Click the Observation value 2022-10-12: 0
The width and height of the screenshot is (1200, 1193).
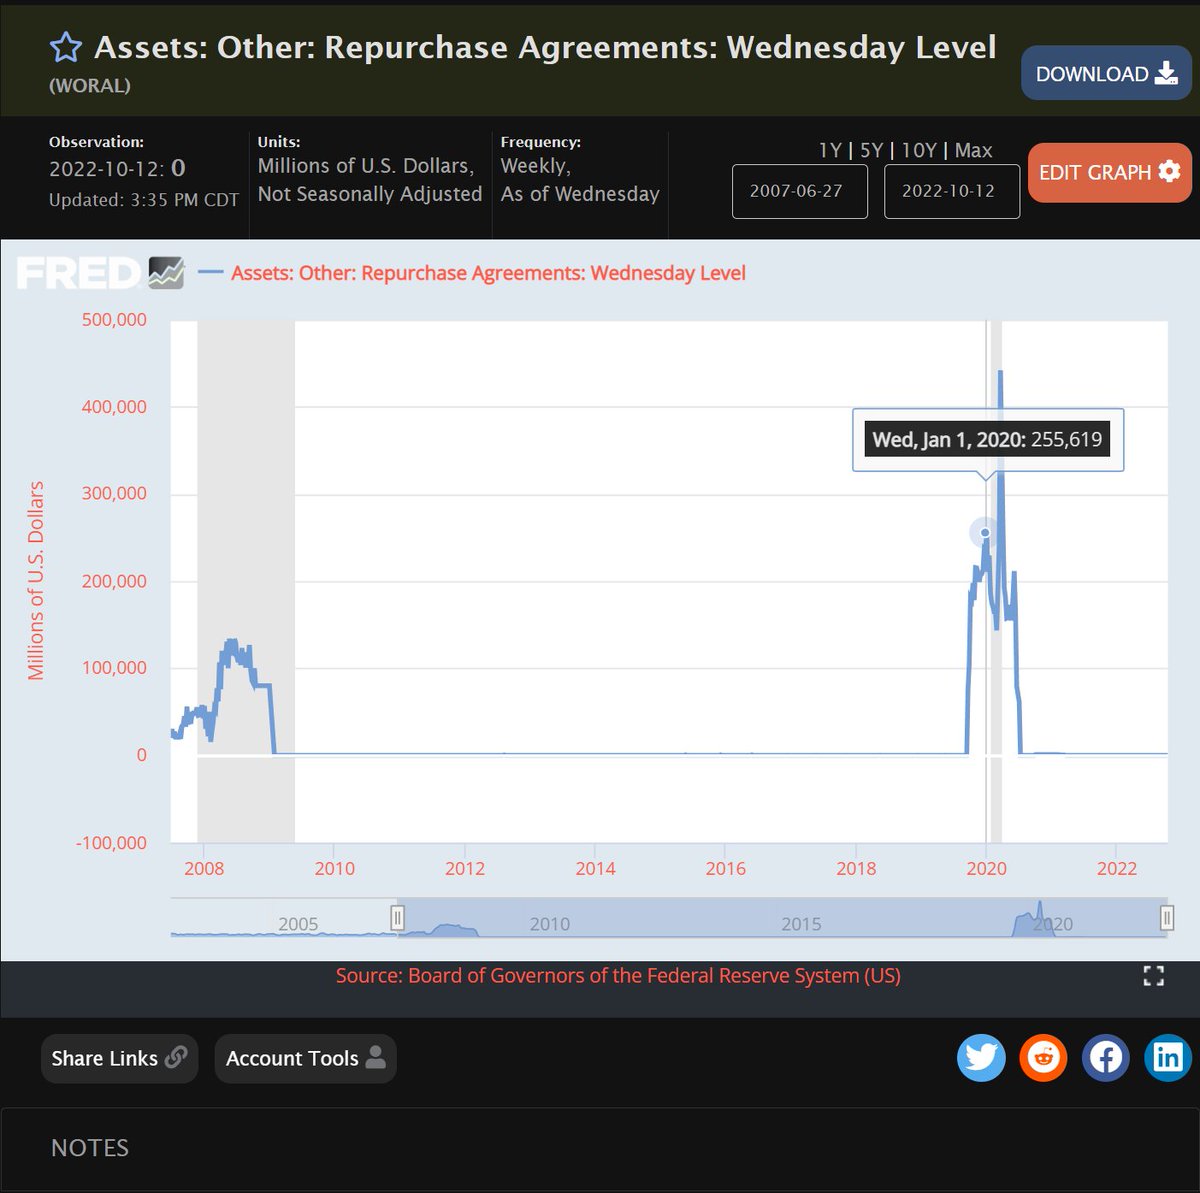(117, 168)
